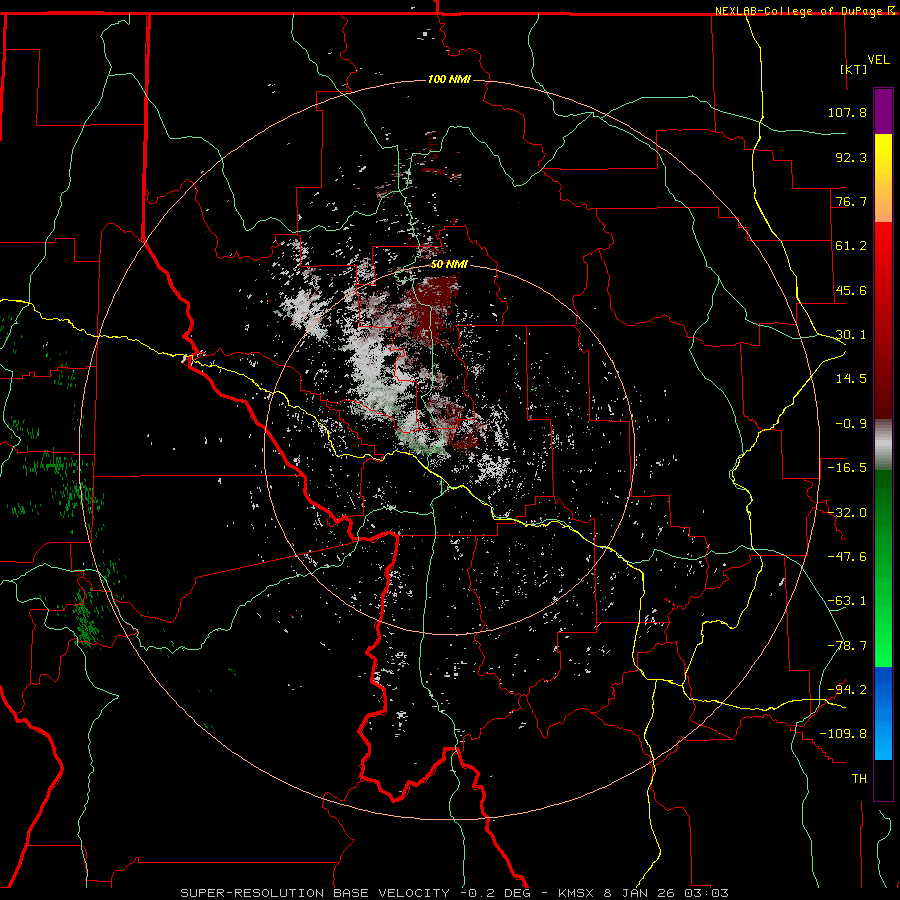Click the 100 NMI range ring label

coord(449,79)
